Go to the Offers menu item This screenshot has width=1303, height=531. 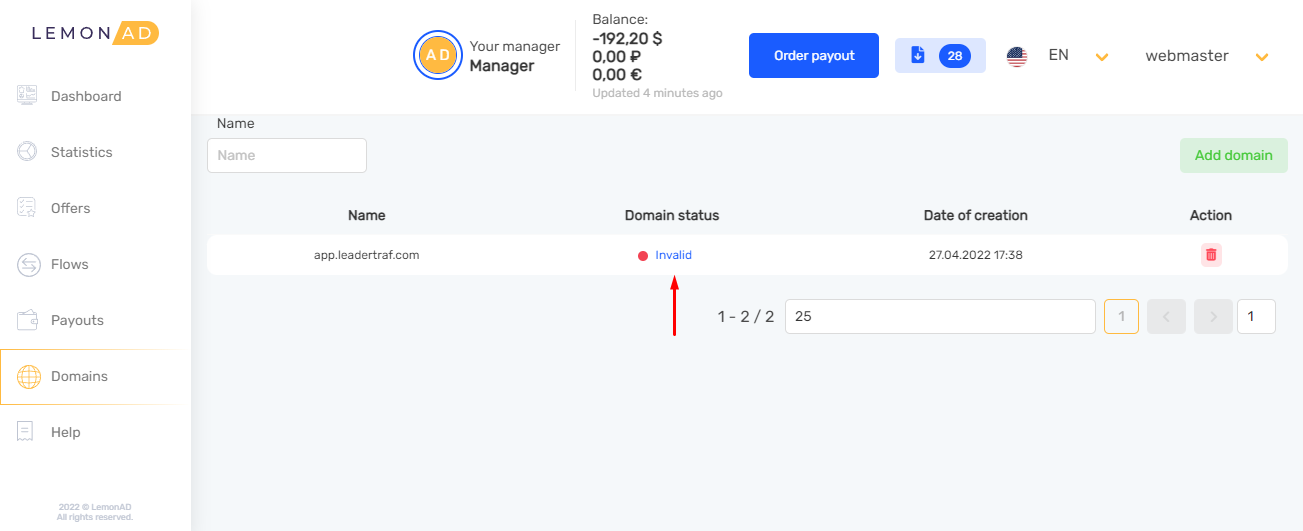point(71,208)
